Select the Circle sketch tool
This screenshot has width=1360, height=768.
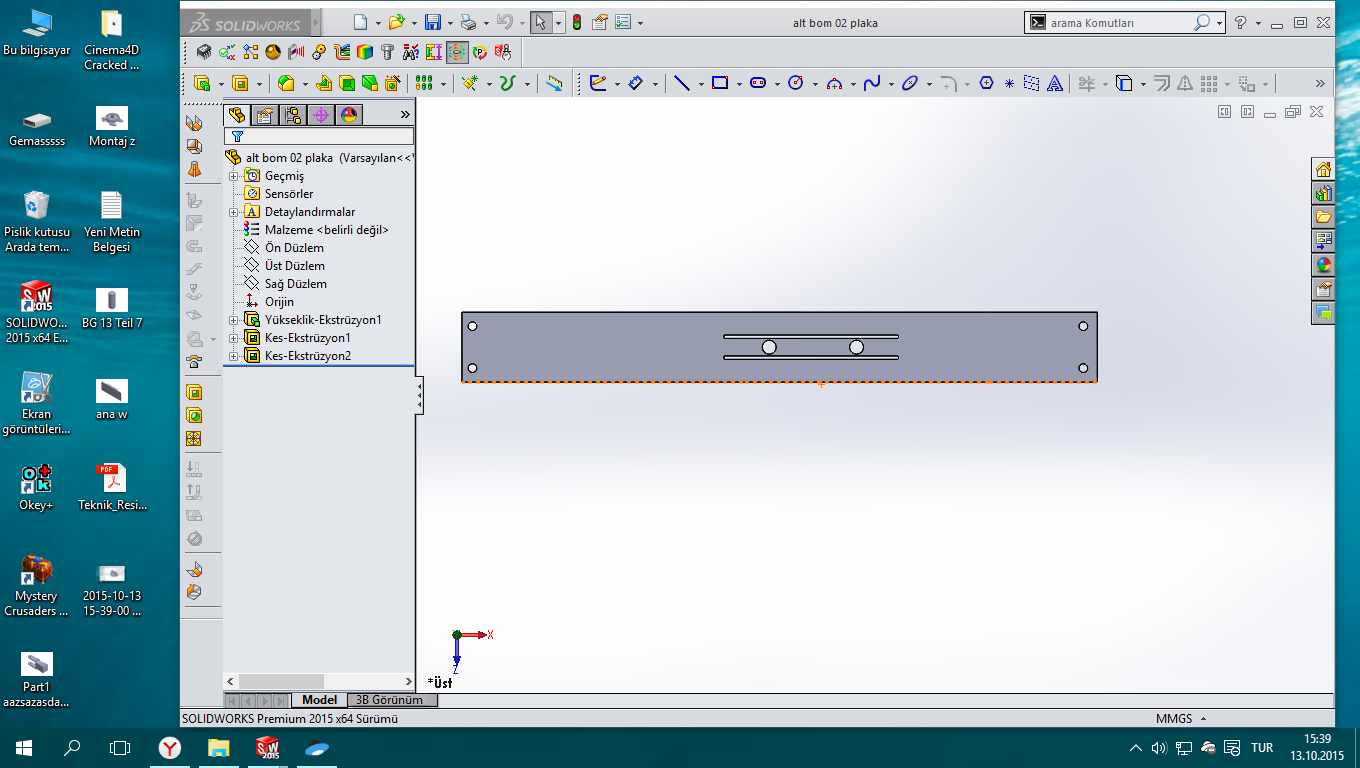[x=796, y=84]
